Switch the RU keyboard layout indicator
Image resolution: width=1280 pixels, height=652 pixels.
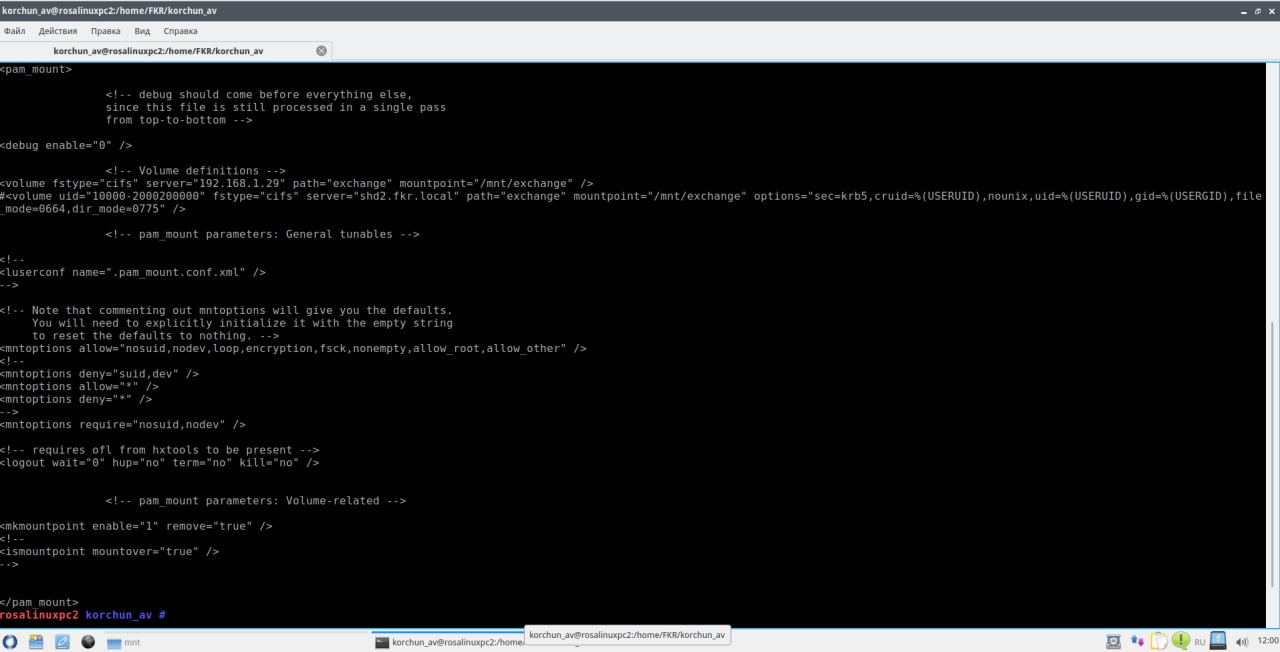[1200, 642]
